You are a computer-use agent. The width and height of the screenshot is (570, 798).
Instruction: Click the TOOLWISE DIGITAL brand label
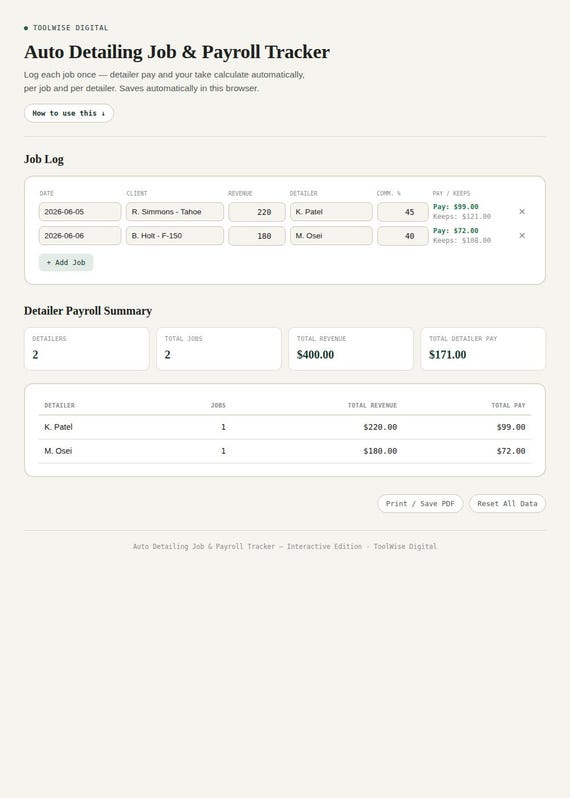coord(70,28)
